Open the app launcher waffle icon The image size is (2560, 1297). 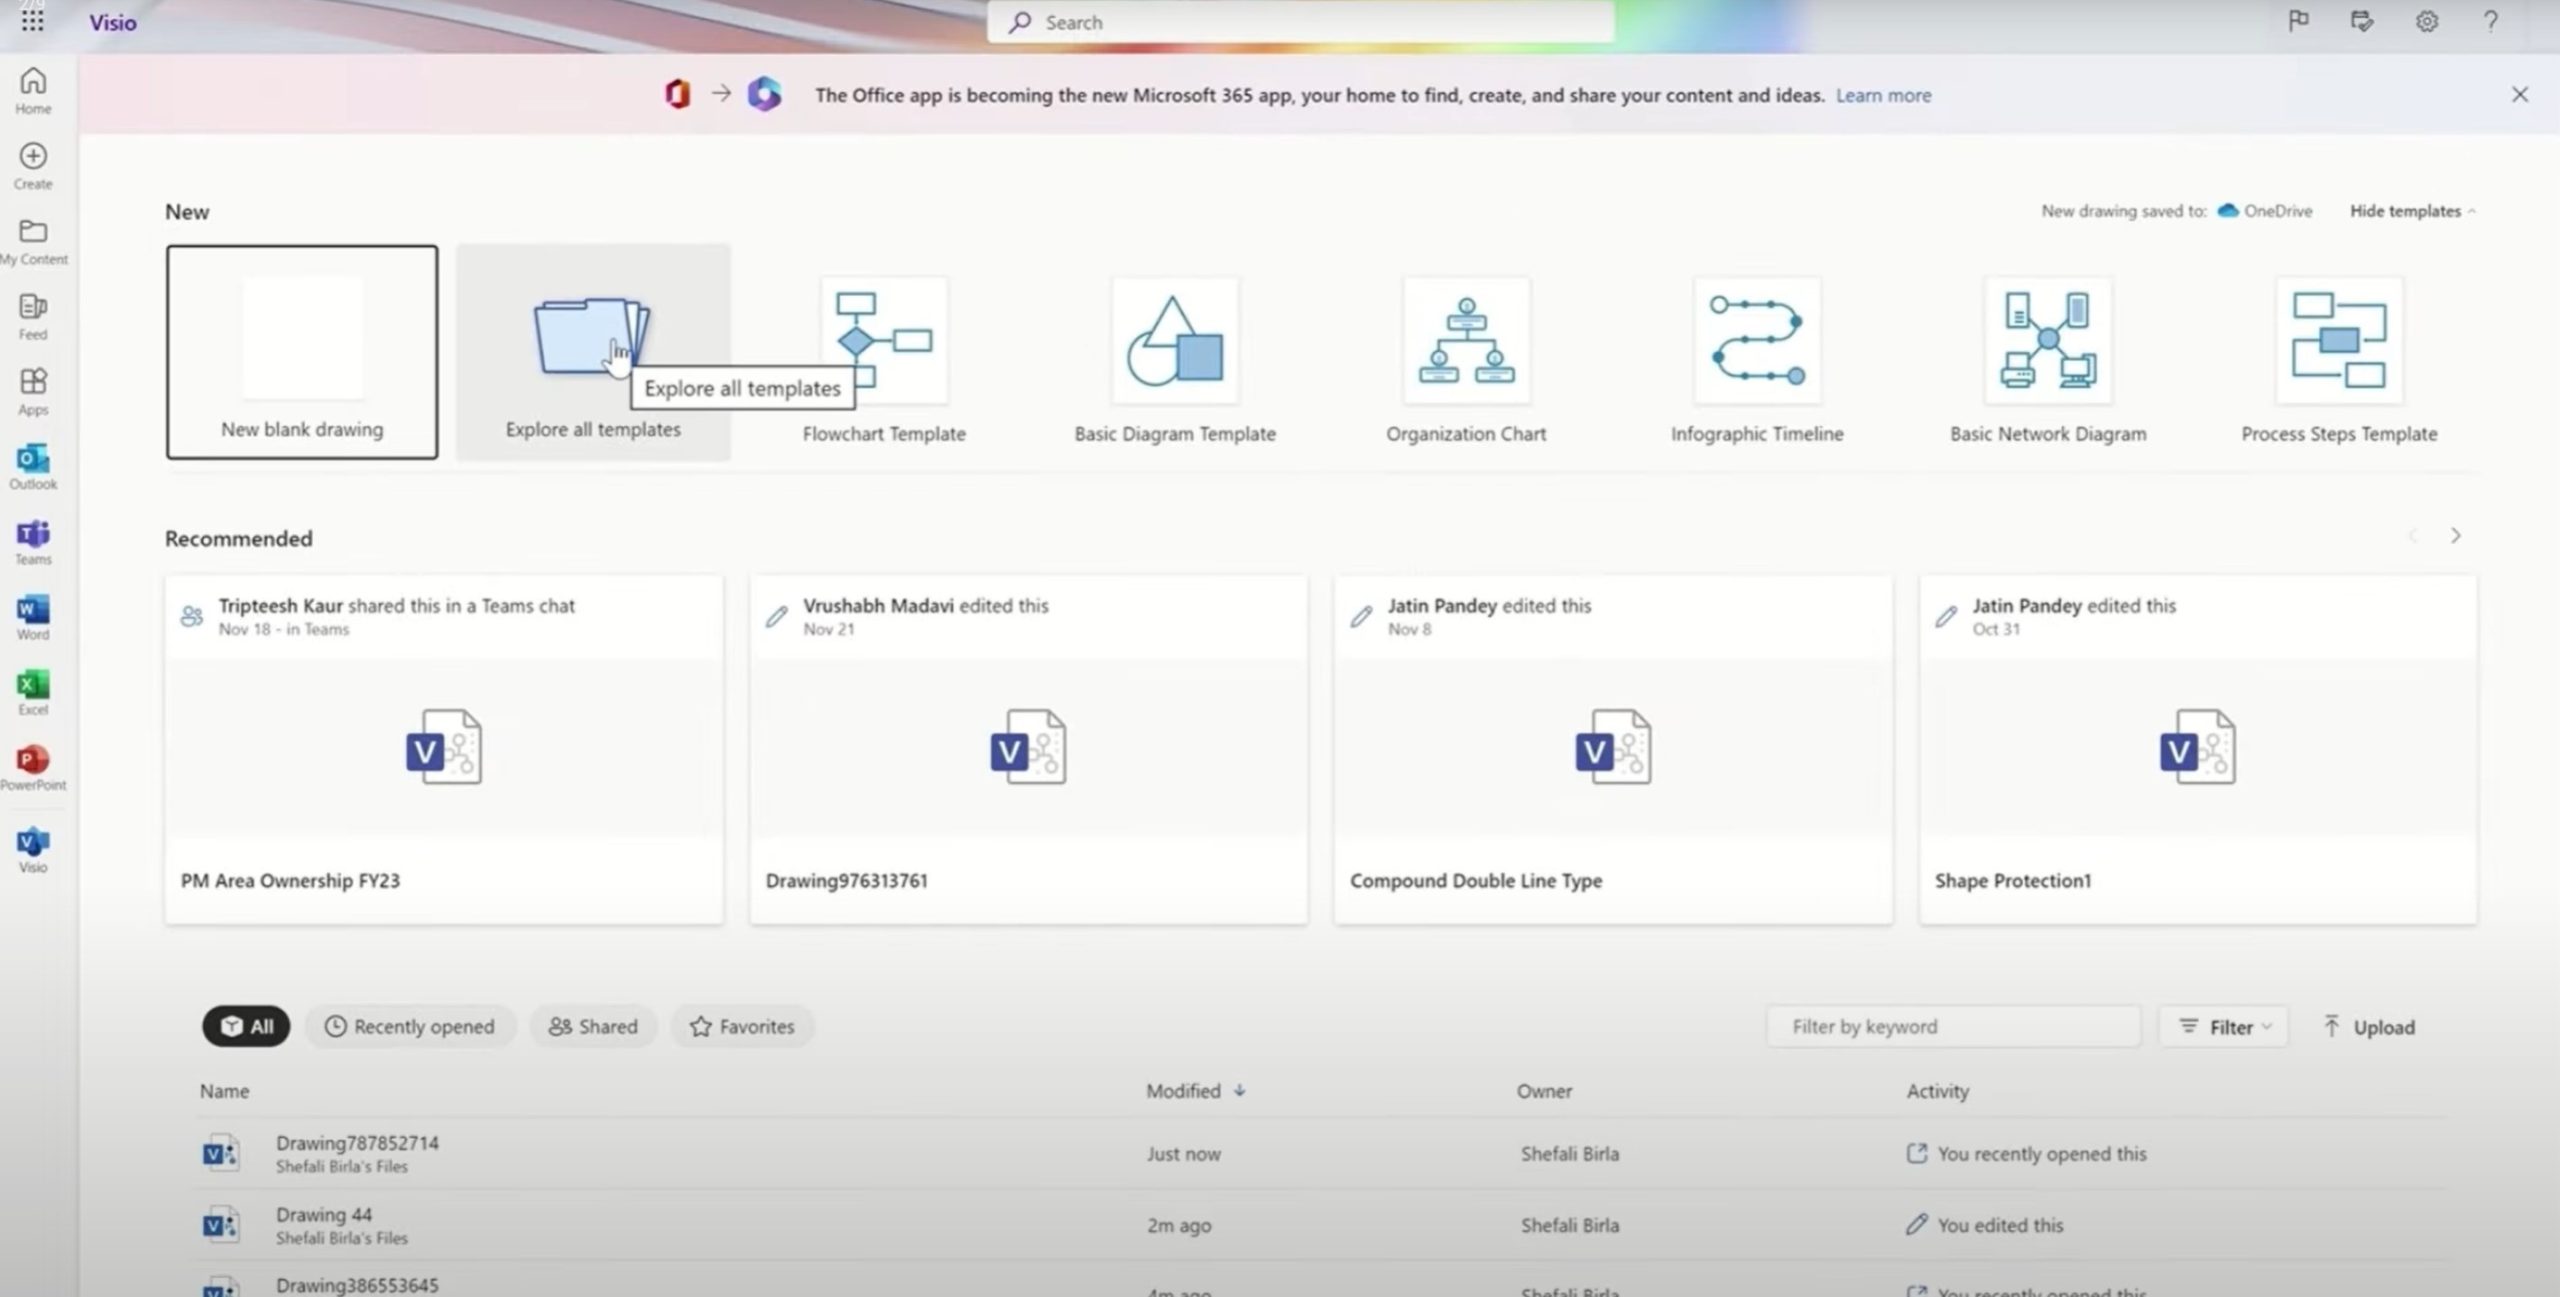coord(32,21)
